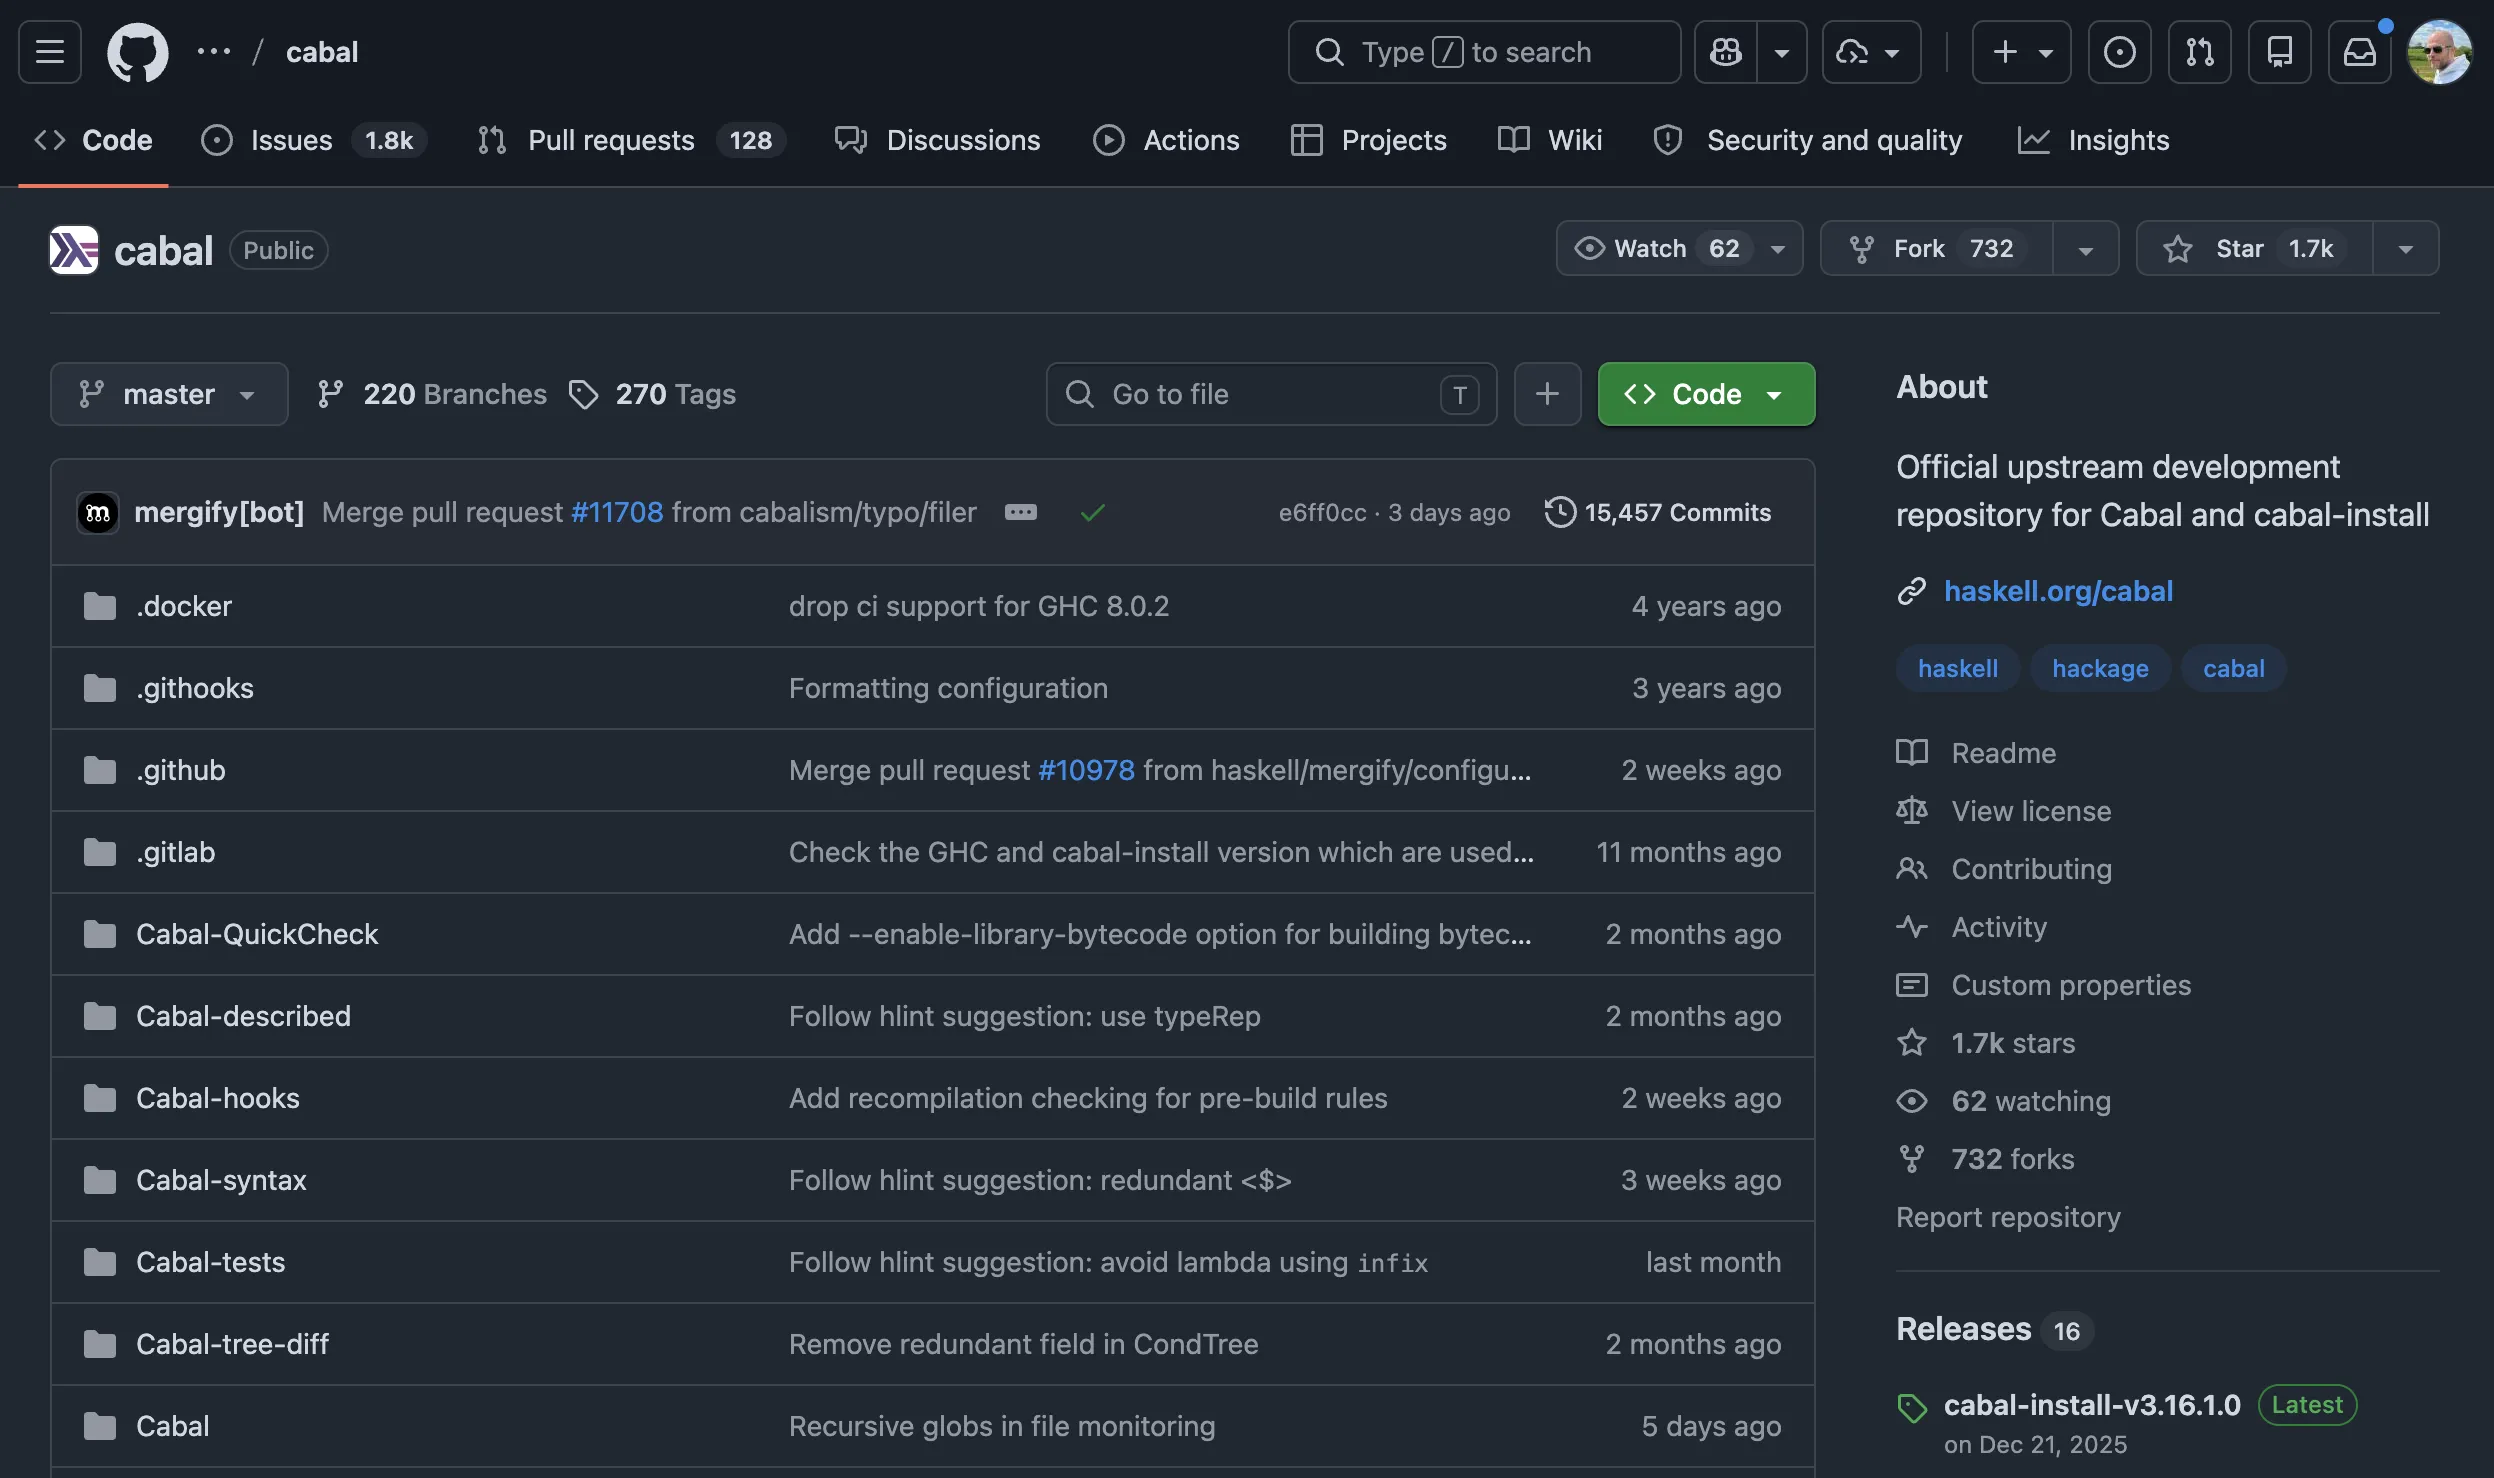Open the master branch selector
Image resolution: width=2494 pixels, height=1478 pixels.
point(169,394)
